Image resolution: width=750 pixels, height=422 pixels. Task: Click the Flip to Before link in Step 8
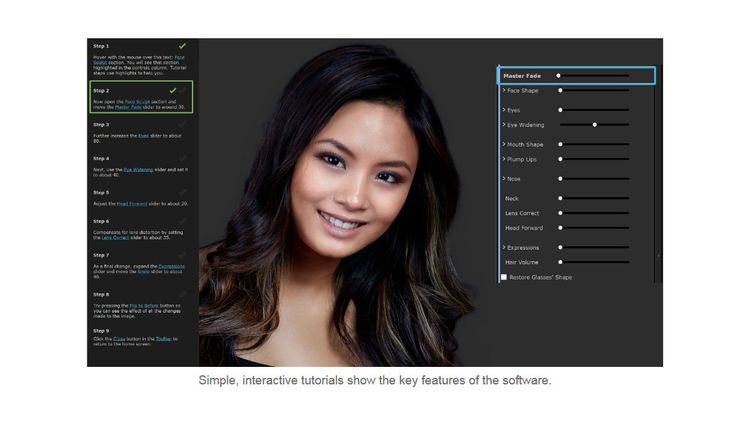tap(143, 306)
